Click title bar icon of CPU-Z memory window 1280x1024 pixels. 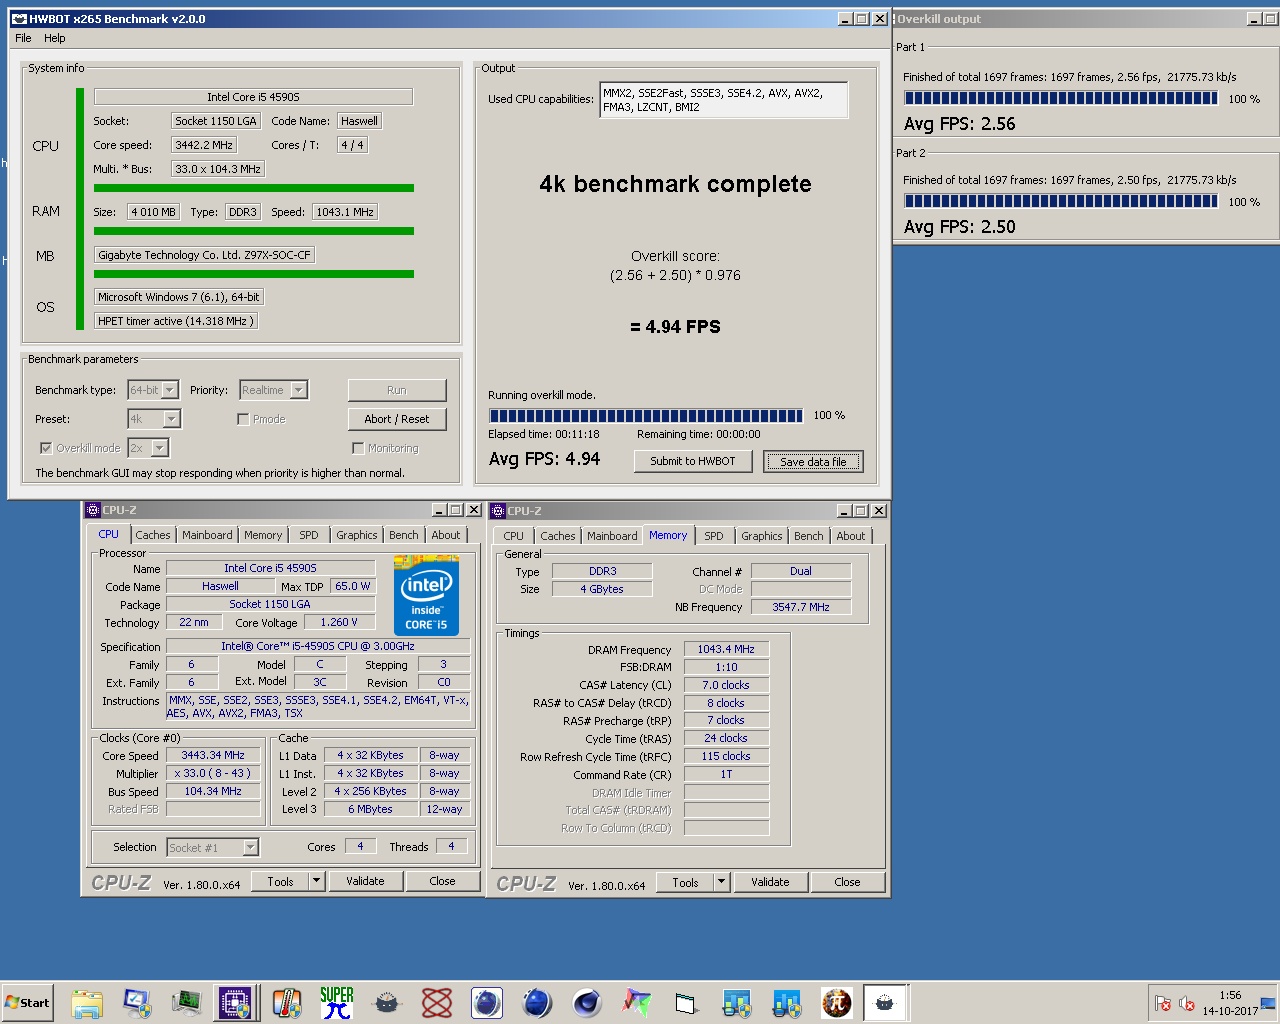click(x=498, y=511)
